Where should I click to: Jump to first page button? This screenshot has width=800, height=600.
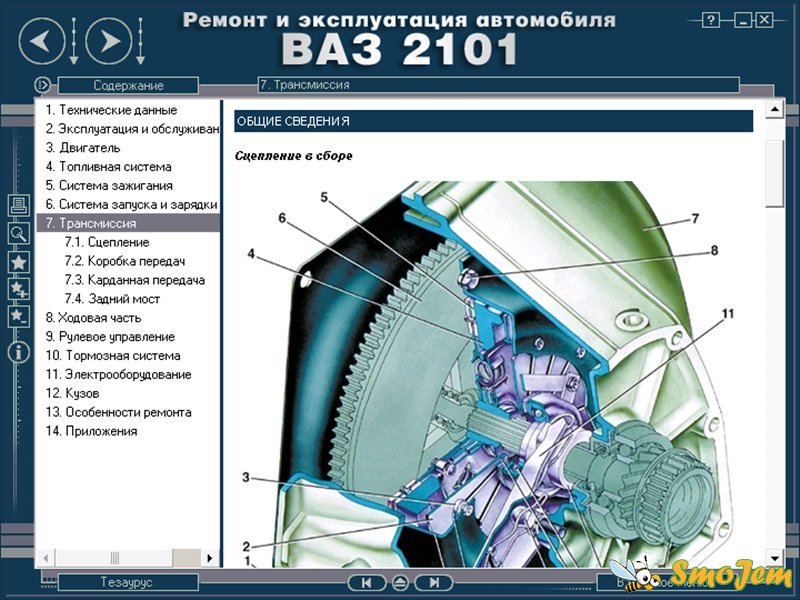pyautogui.click(x=366, y=583)
